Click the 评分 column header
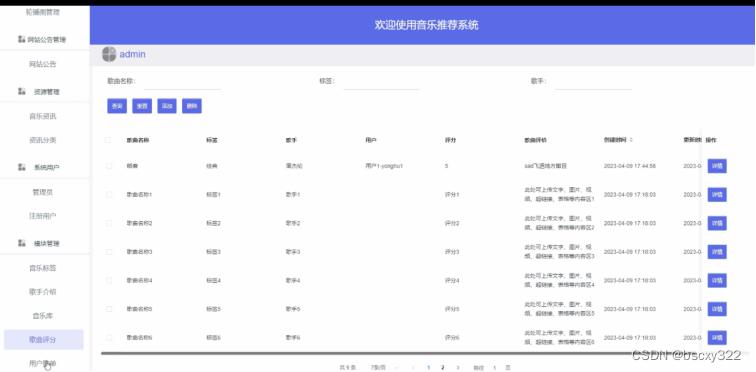 pos(450,140)
